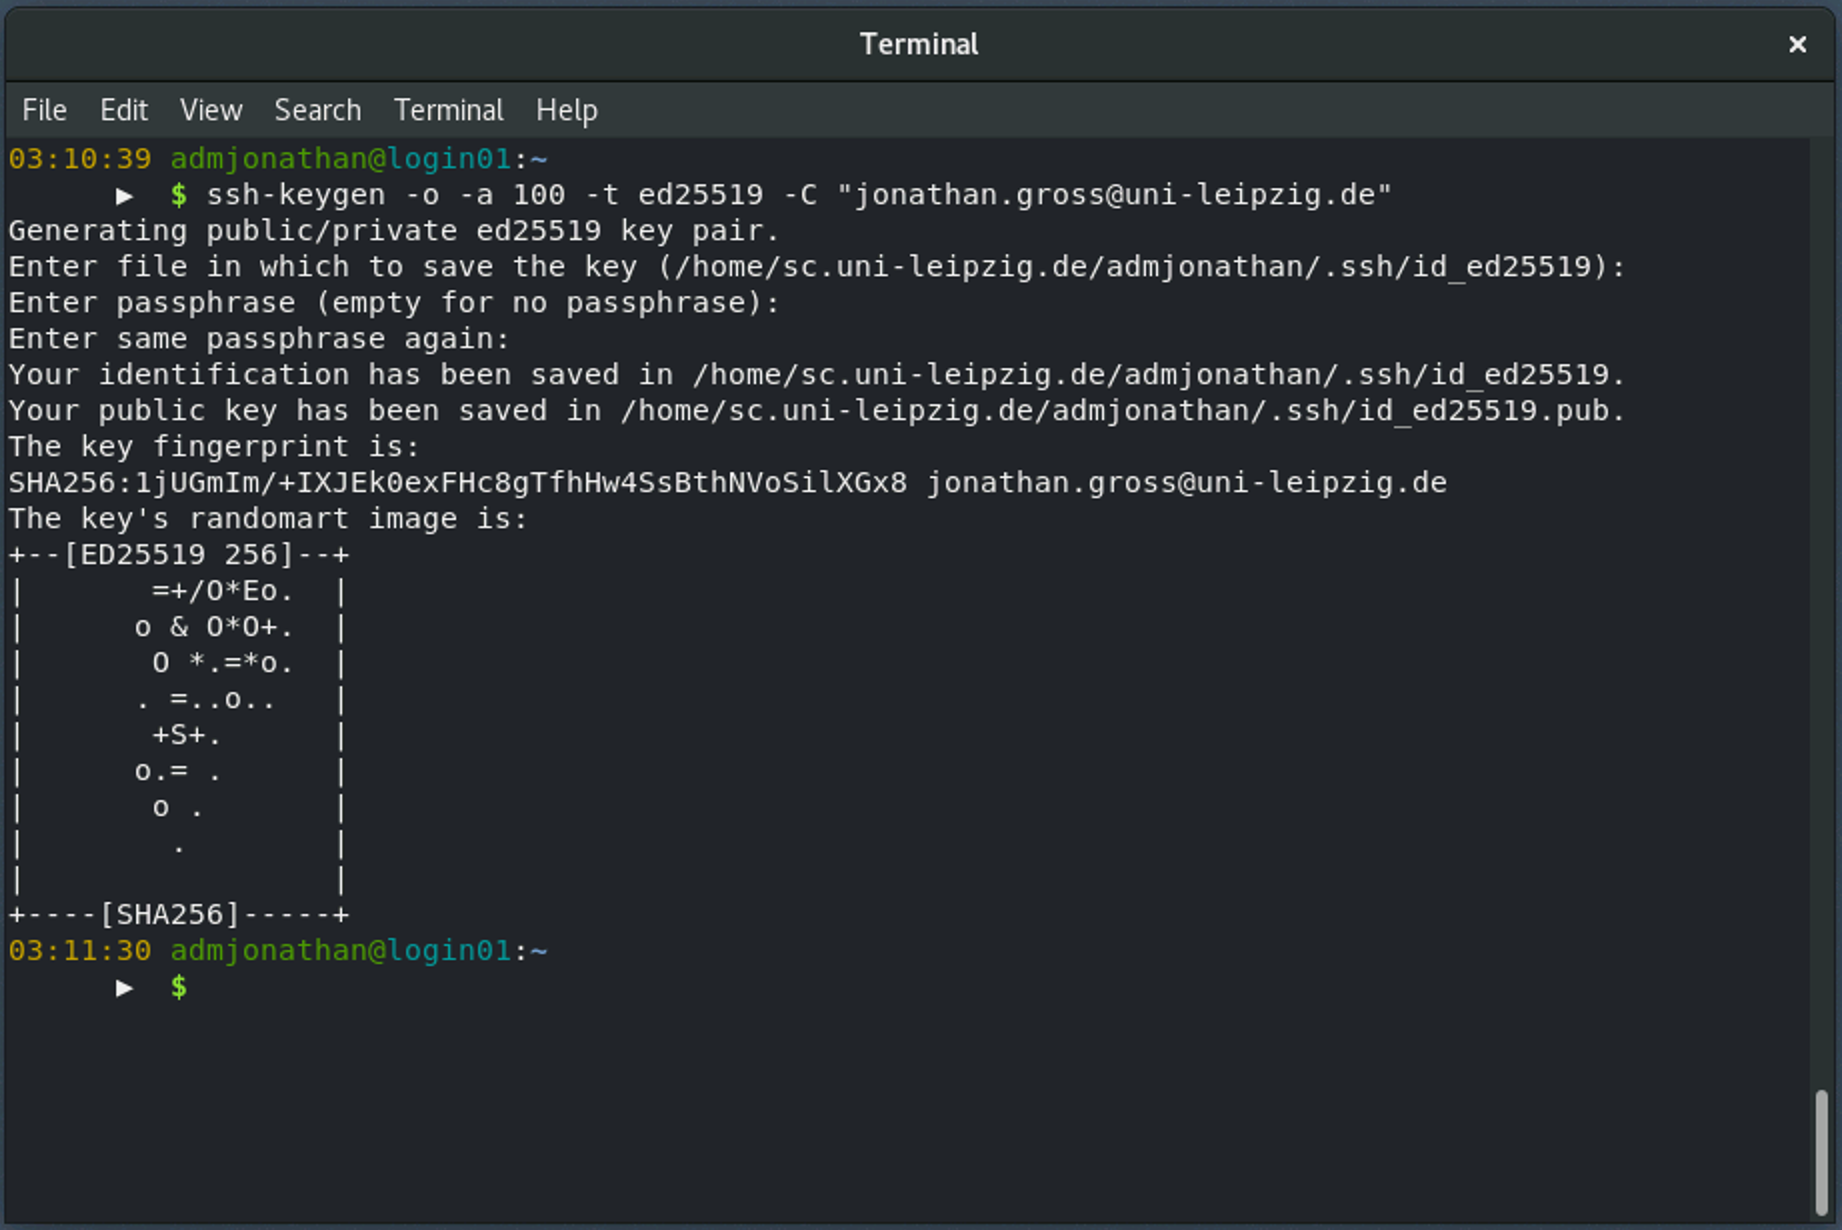Click 'Enter passphrase (empty for no passphrase):' line
The height and width of the screenshot is (1230, 1842).
[394, 303]
